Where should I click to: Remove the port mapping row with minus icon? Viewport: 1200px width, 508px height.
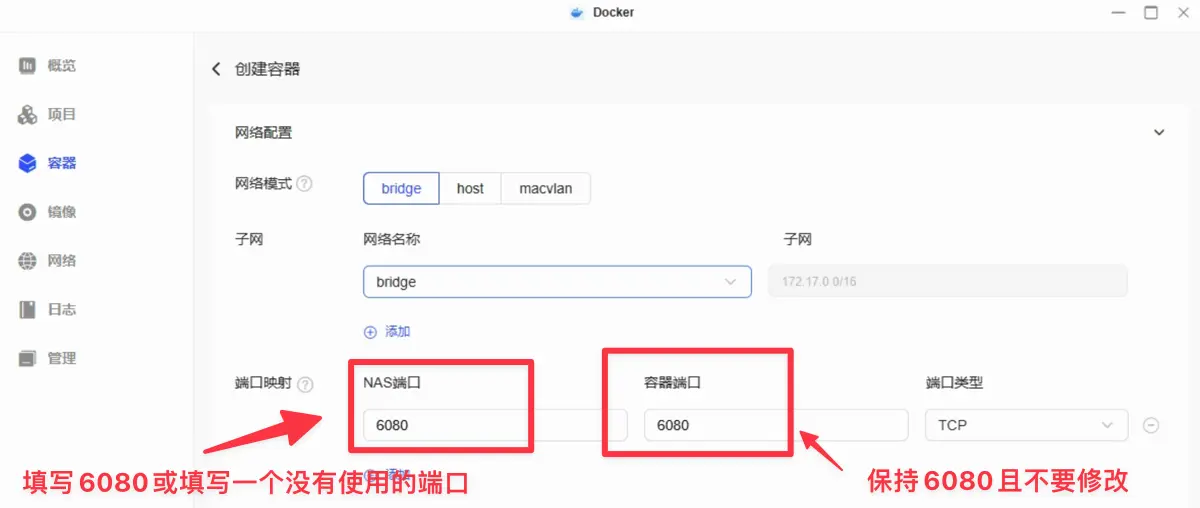1151,425
